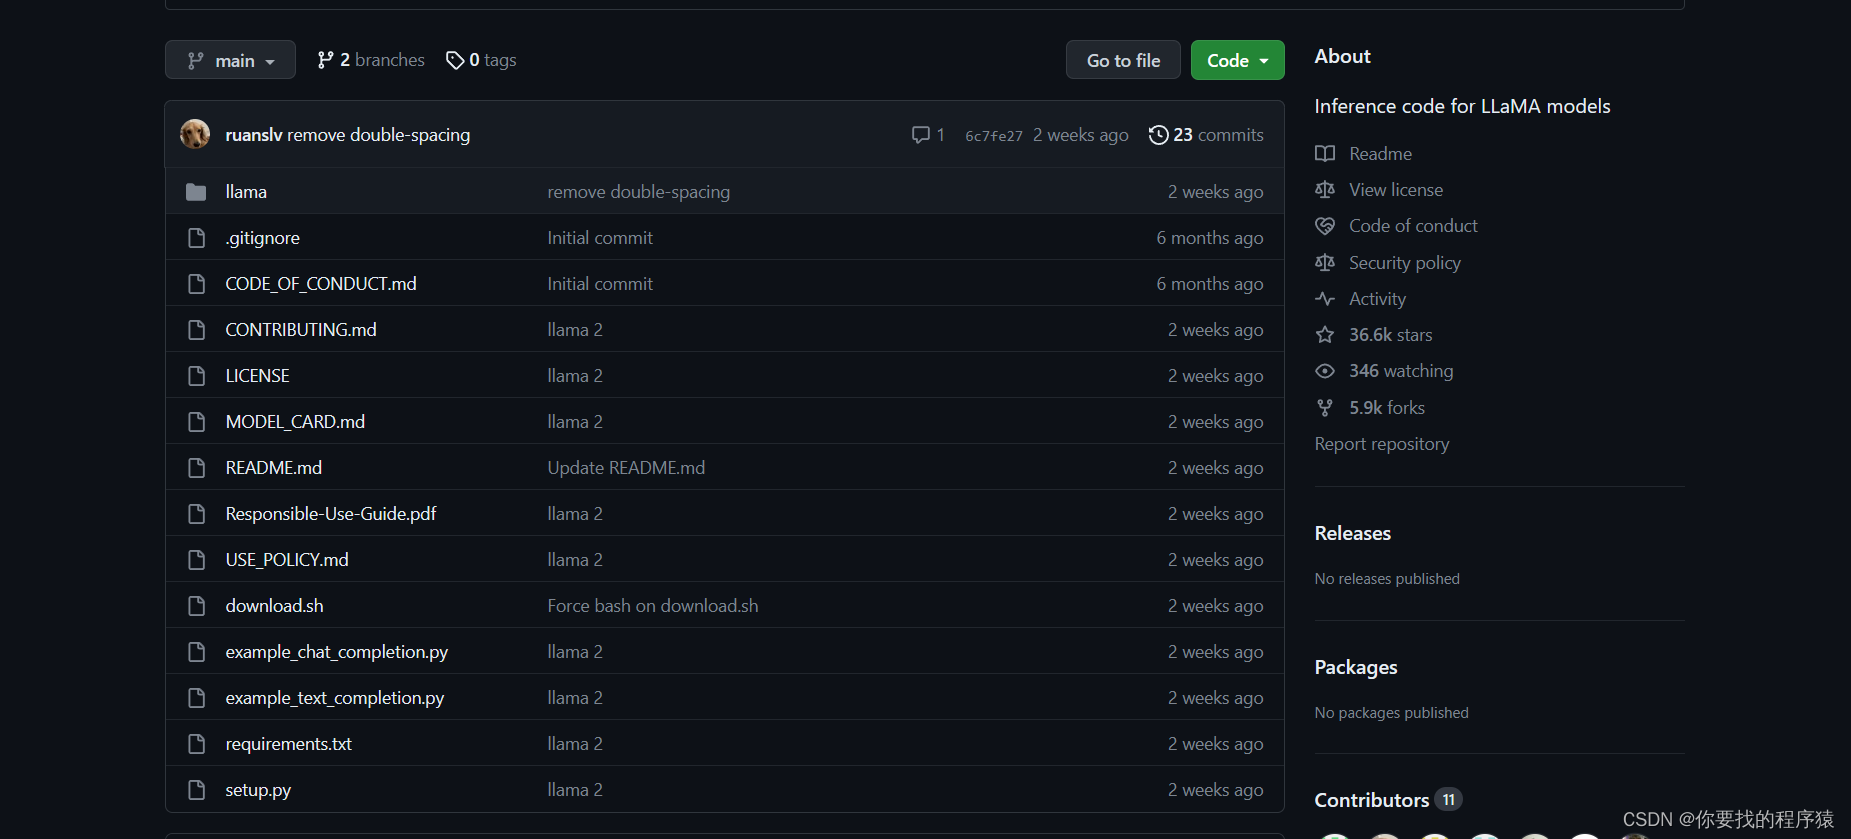The image size is (1851, 839).
Task: Open the commit comment bubble icon
Action: (x=921, y=134)
